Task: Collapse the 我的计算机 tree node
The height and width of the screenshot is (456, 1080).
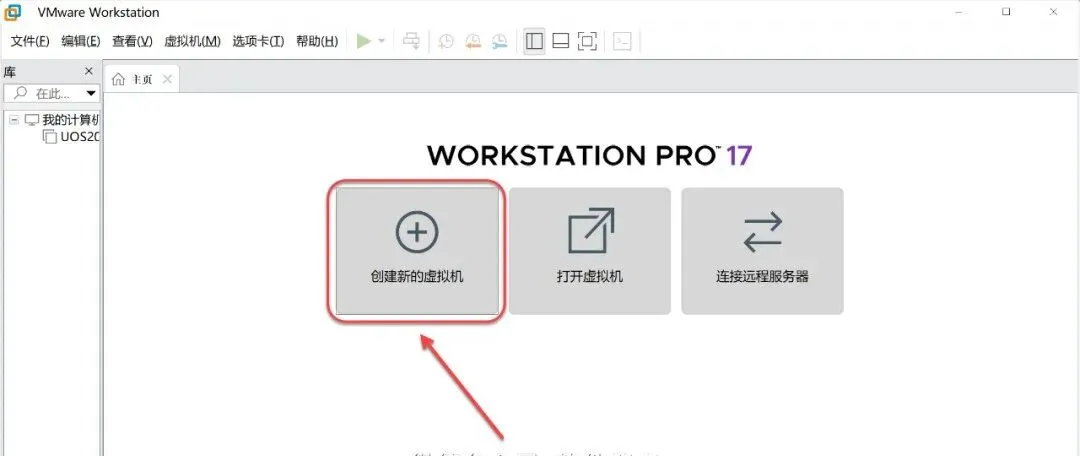Action: coord(14,120)
